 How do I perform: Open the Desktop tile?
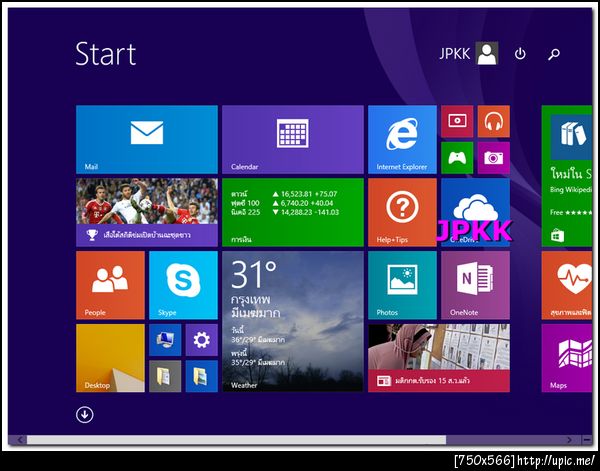[110, 358]
